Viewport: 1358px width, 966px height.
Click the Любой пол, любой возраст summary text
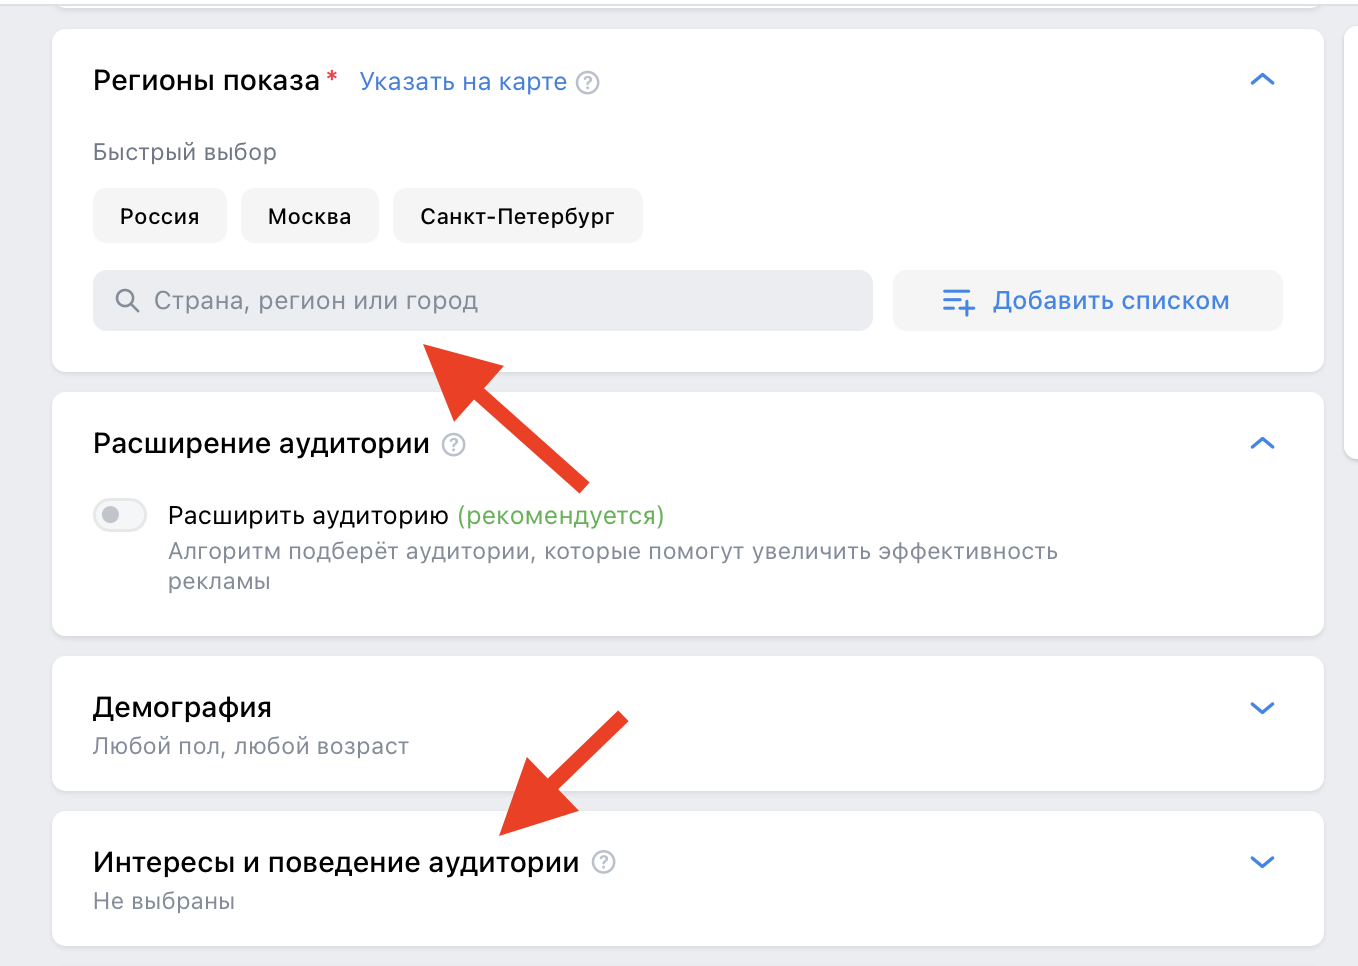pyautogui.click(x=250, y=746)
